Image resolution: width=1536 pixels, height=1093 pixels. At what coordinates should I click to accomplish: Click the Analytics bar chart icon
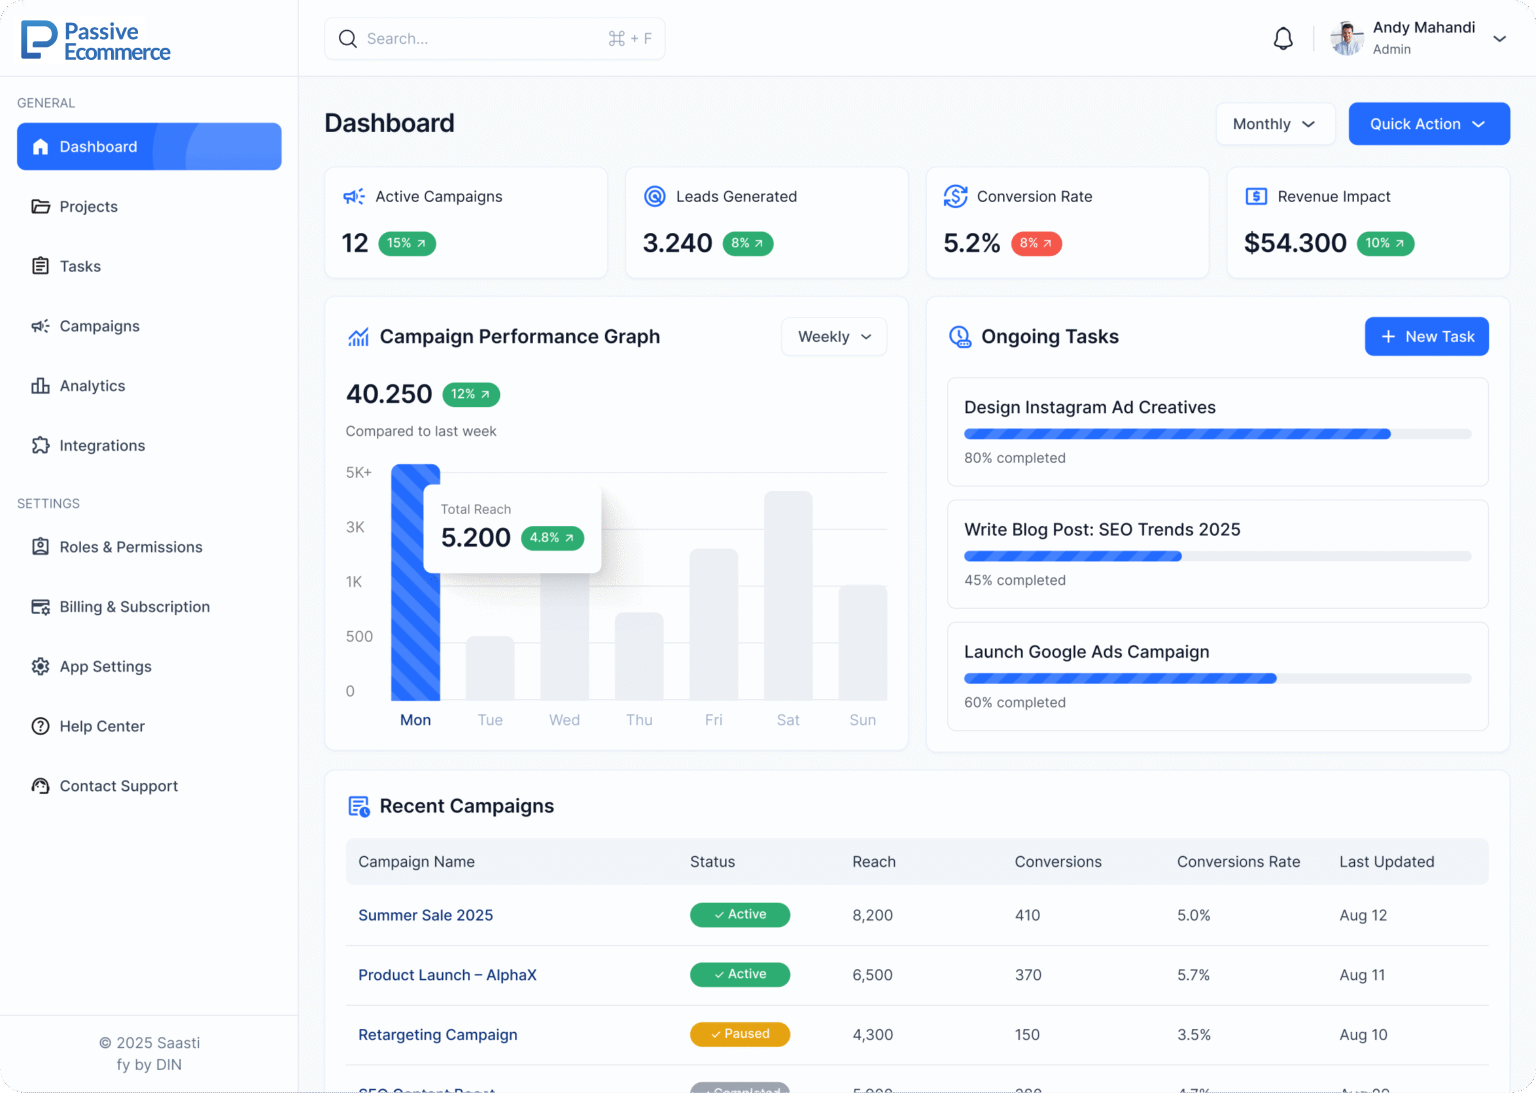click(40, 386)
